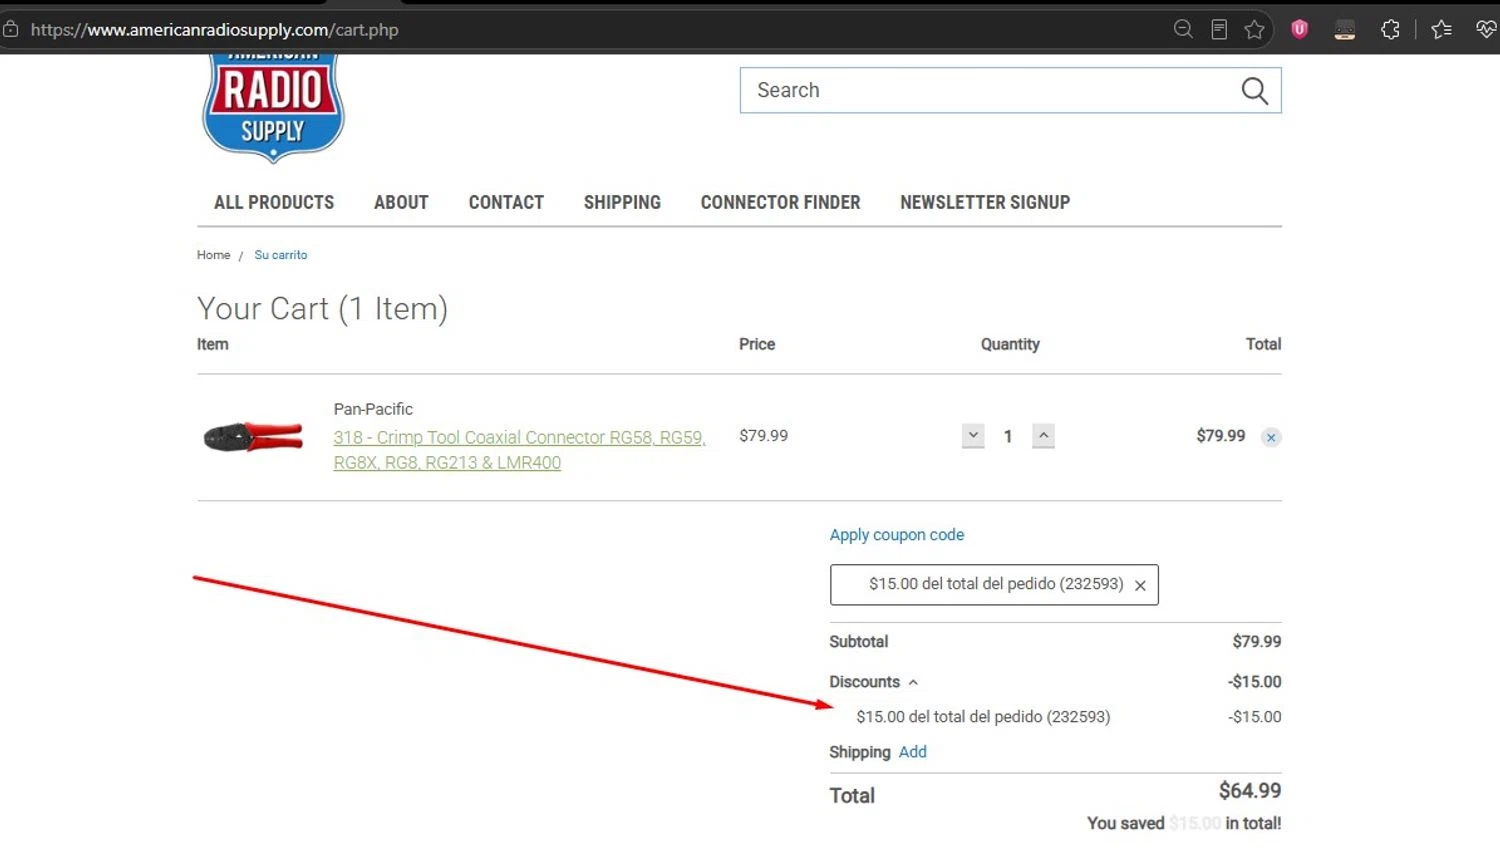Click the Apply coupon code link
This screenshot has width=1500, height=849.
(x=897, y=535)
